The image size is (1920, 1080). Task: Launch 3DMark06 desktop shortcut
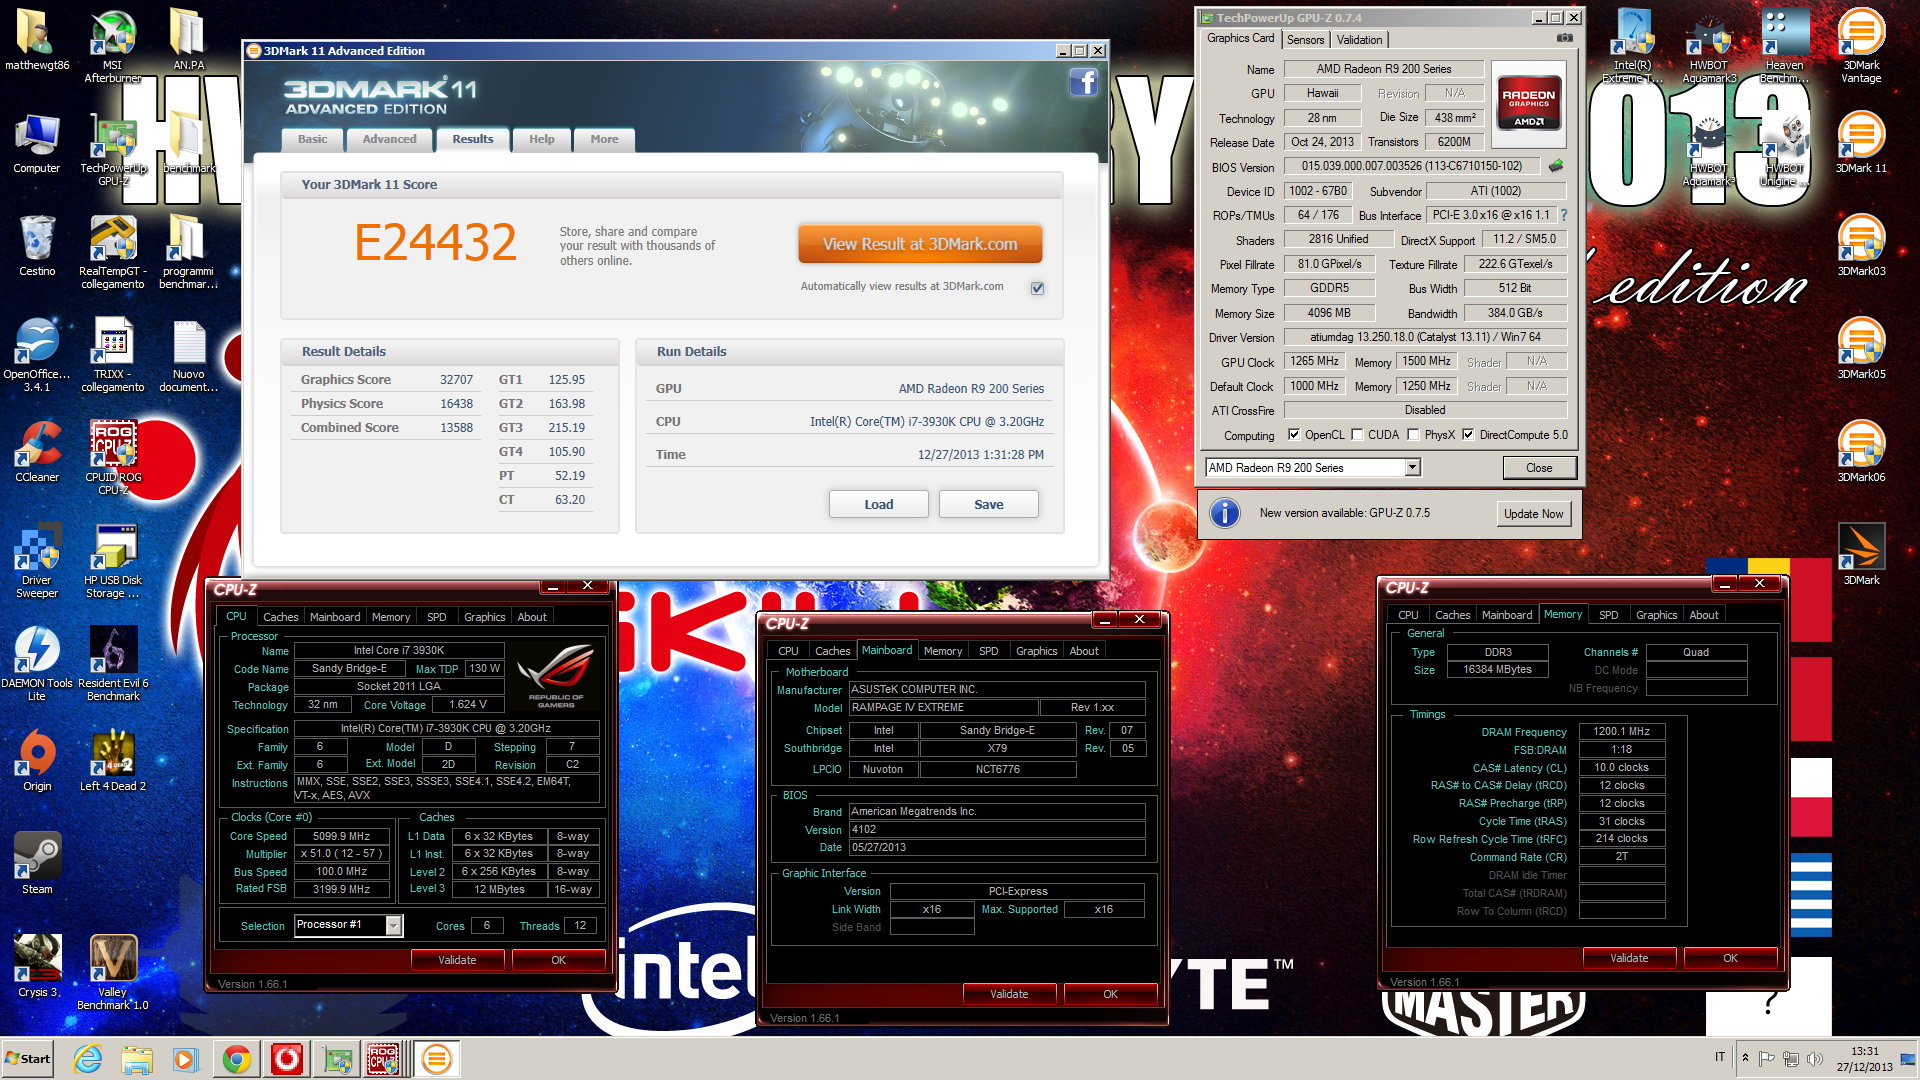[1861, 452]
